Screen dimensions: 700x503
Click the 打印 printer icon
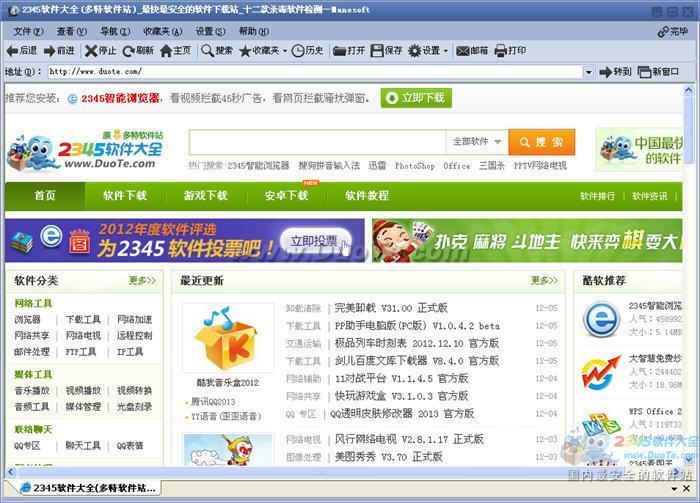pyautogui.click(x=500, y=50)
